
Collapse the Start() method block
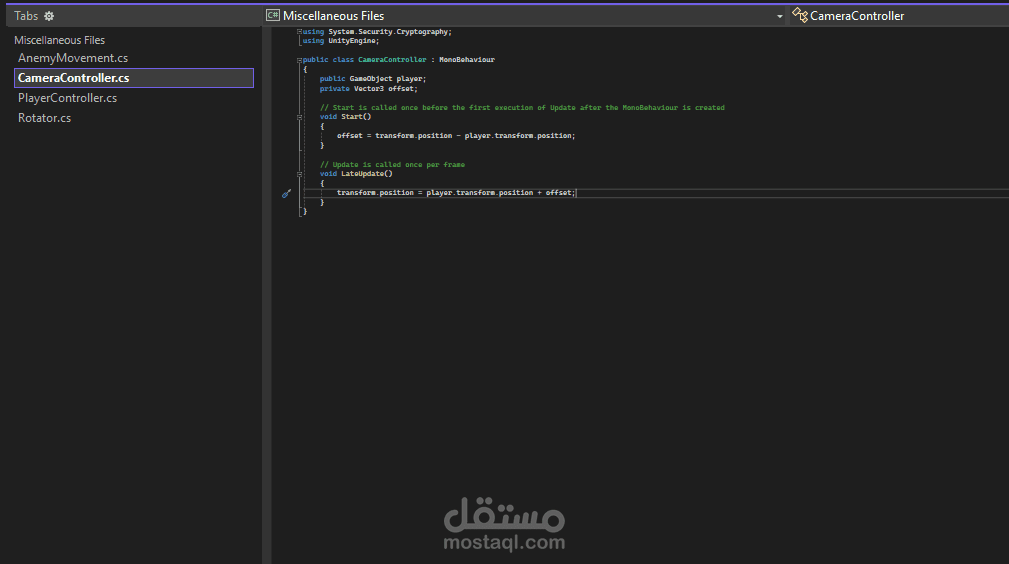[x=299, y=117]
